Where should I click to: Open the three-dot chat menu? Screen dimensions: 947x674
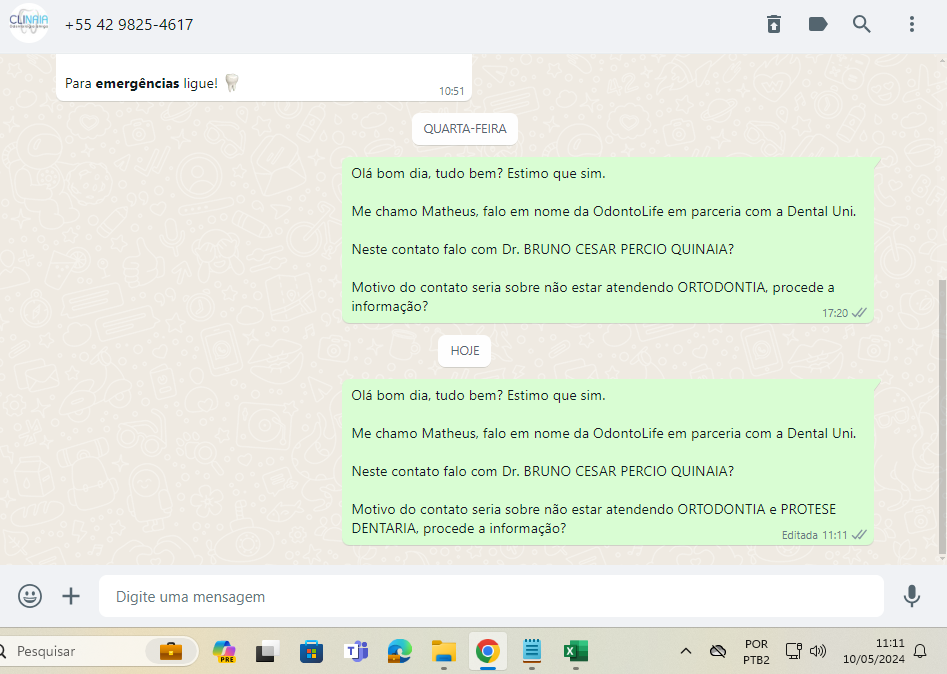point(912,24)
